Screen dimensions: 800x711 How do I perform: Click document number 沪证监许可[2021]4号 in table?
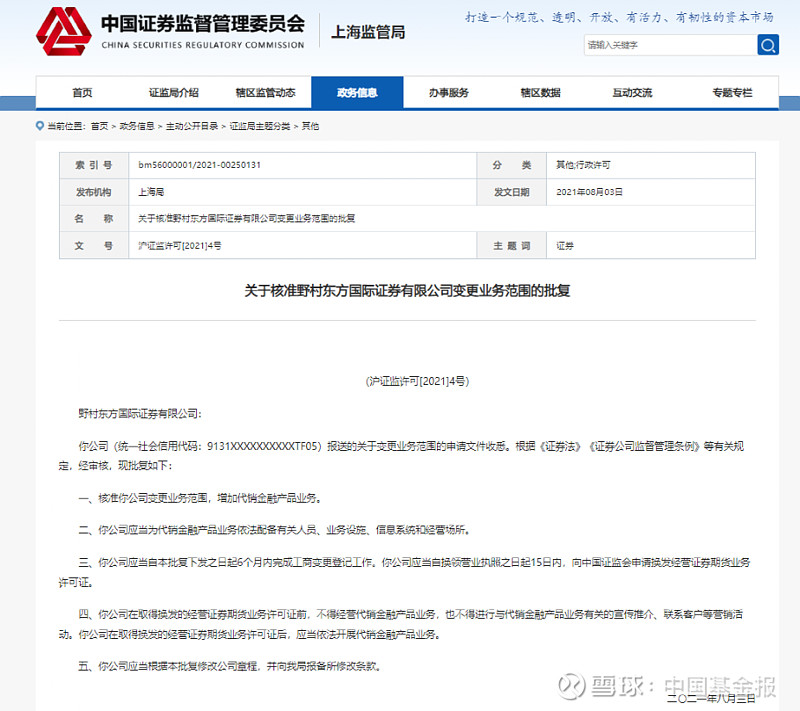tap(180, 246)
